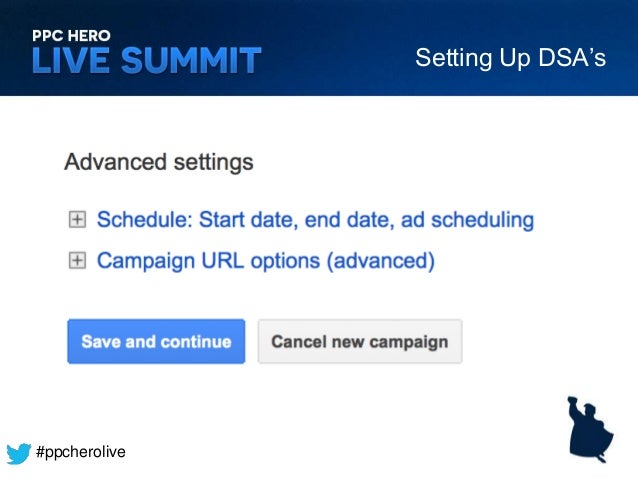Click the Setting Up DSA's slide title

(510, 59)
